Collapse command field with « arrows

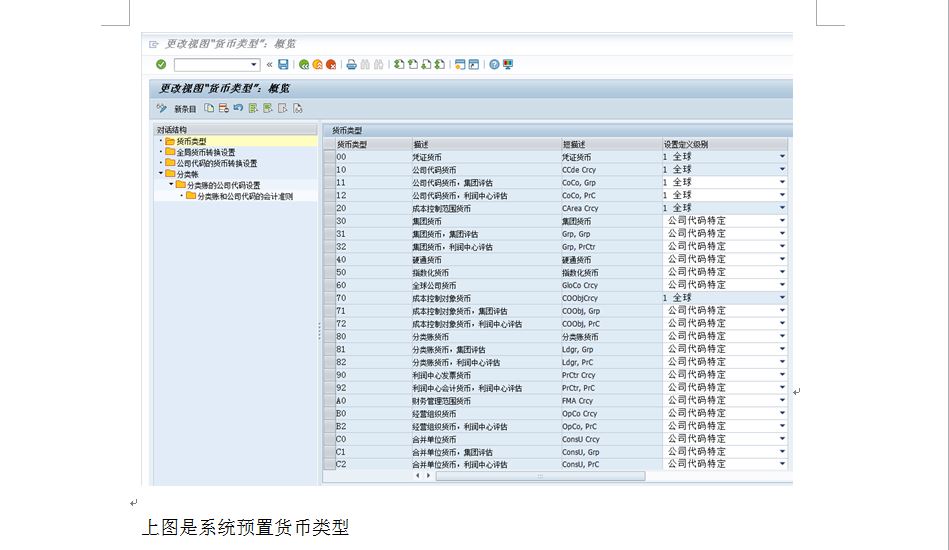click(269, 64)
